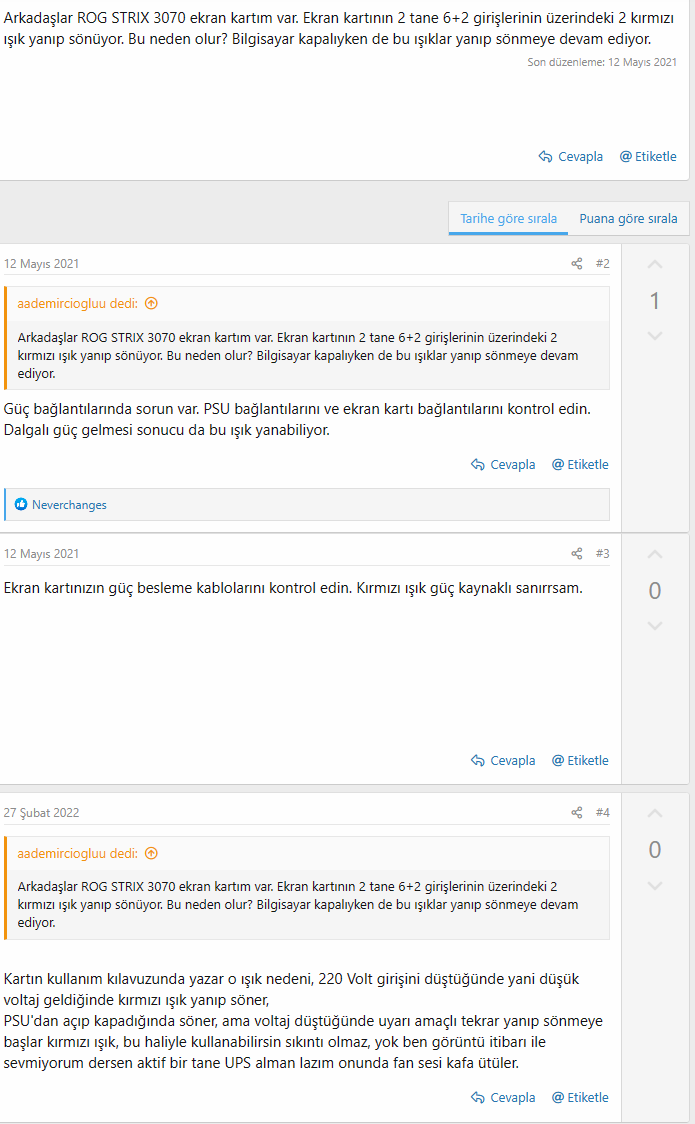The height and width of the screenshot is (1124, 695).
Task: Click Etiketle under post #3
Action: click(580, 761)
